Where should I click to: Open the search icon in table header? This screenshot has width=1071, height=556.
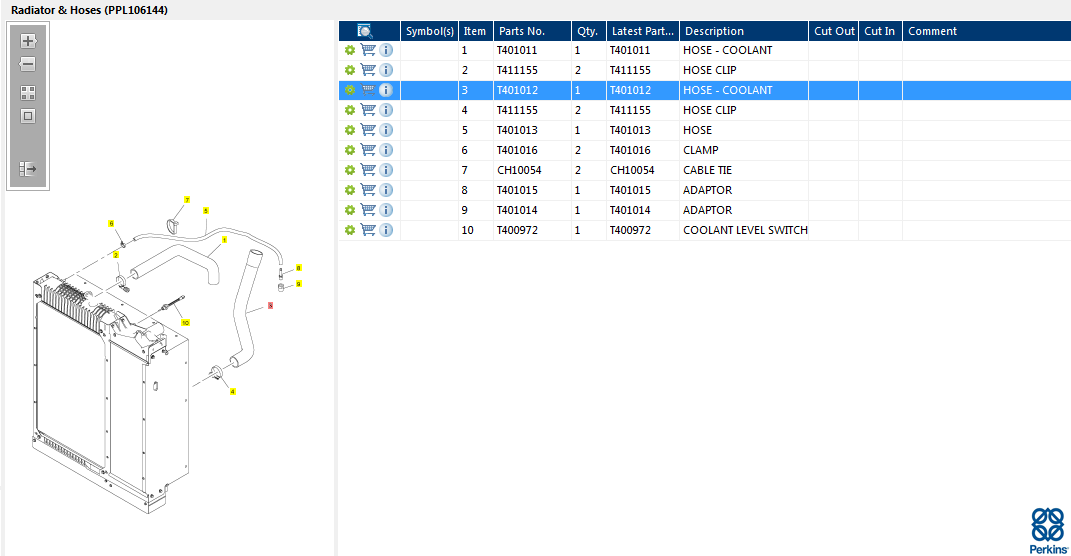click(x=365, y=31)
